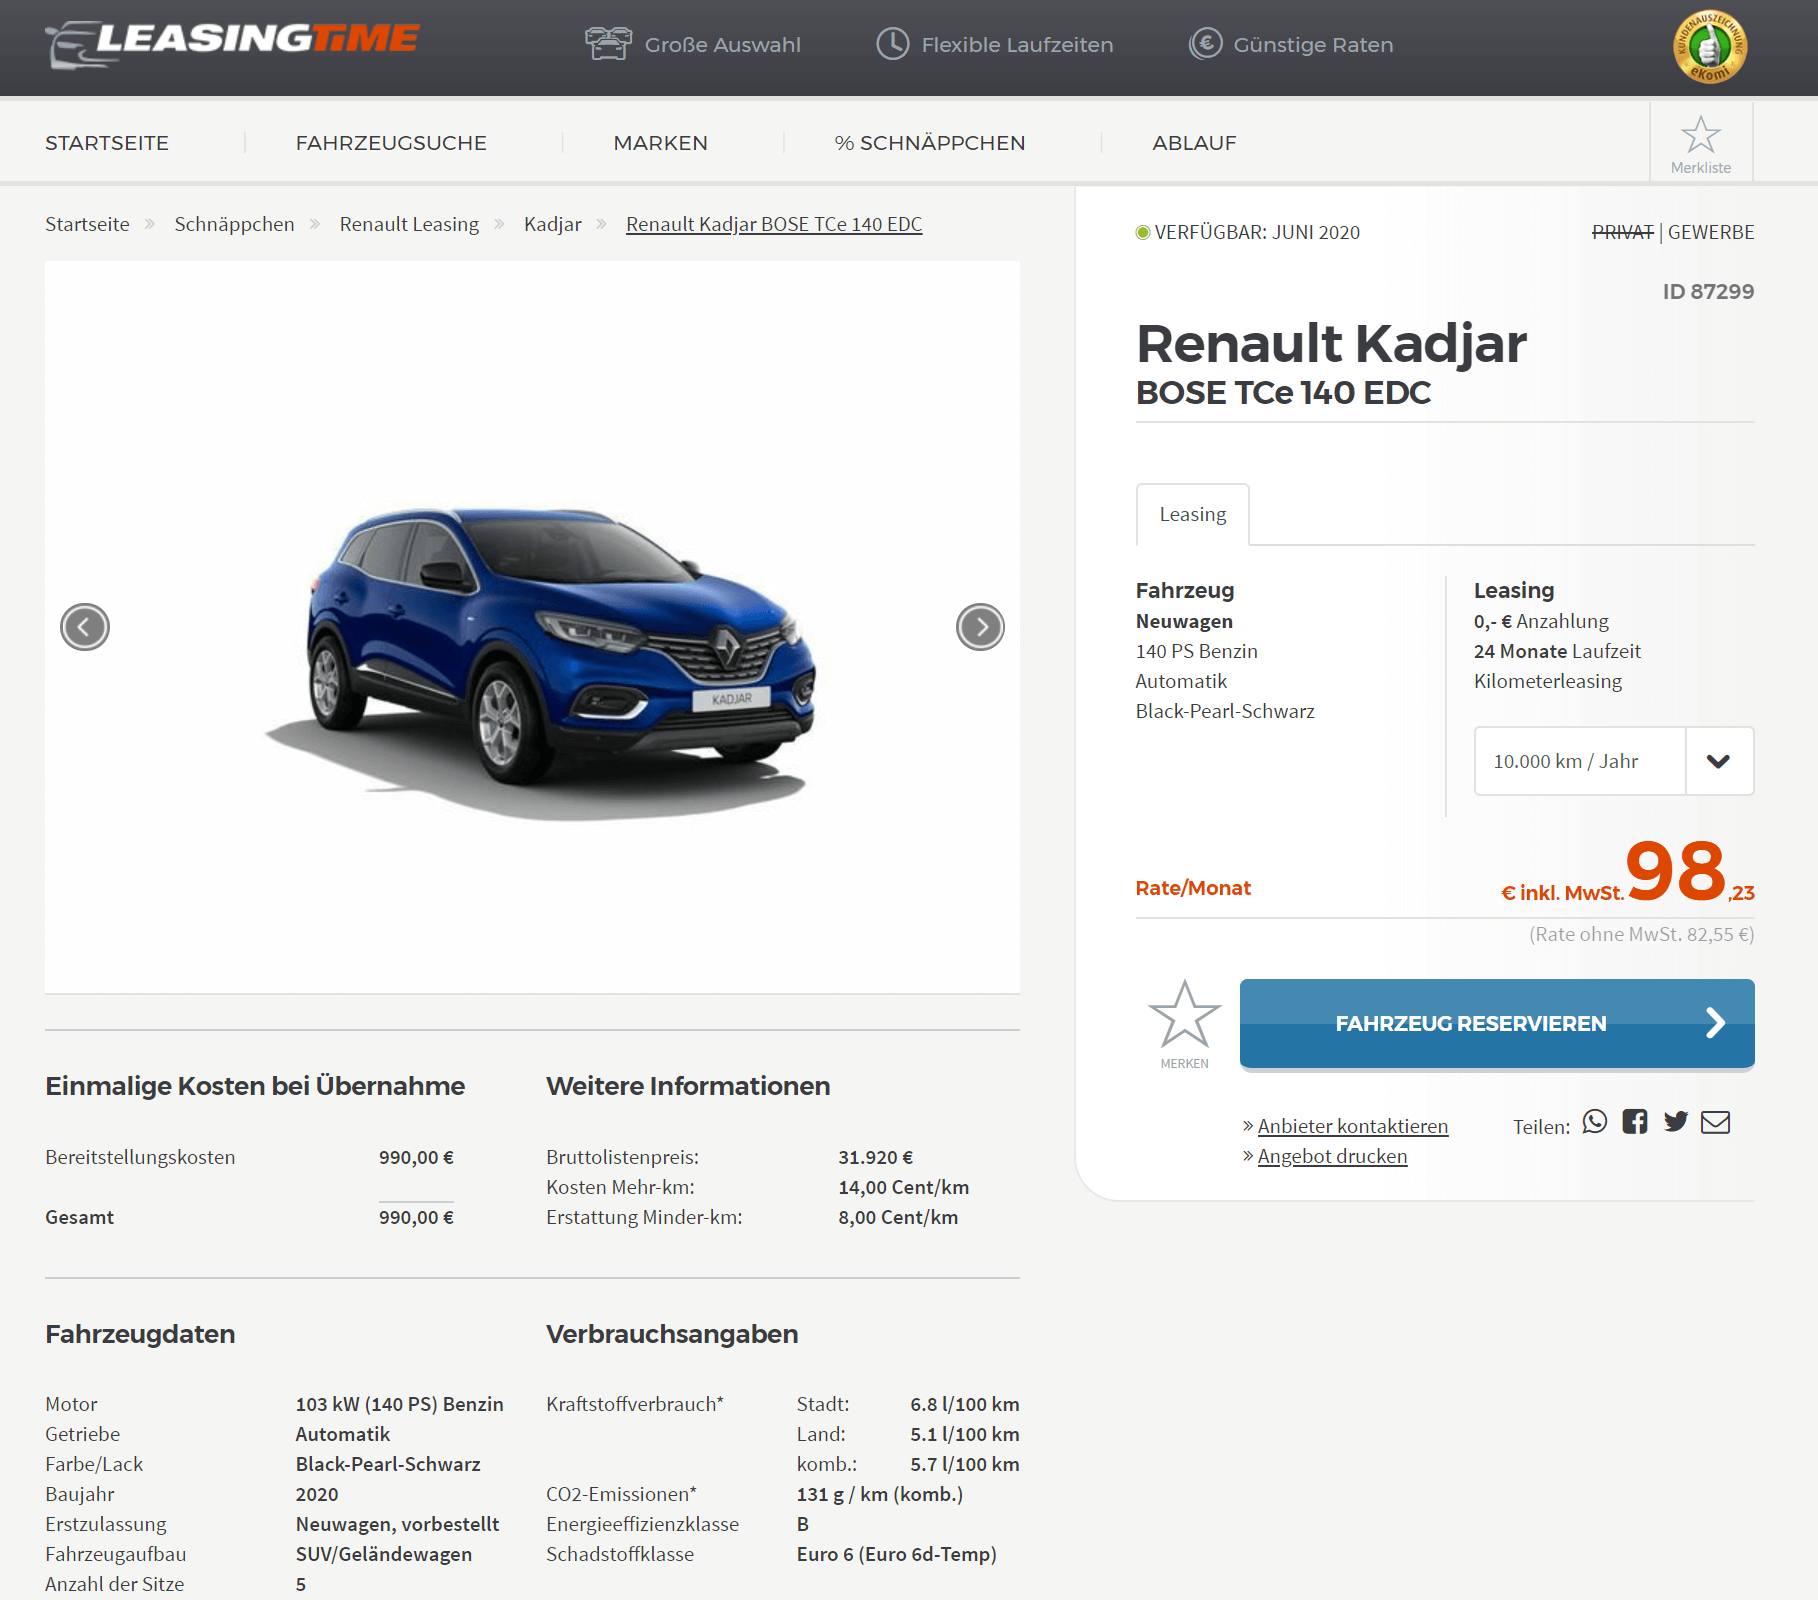Click Motor value 103 kW (140 PS) Benzin
The width and height of the screenshot is (1818, 1600).
[400, 1404]
